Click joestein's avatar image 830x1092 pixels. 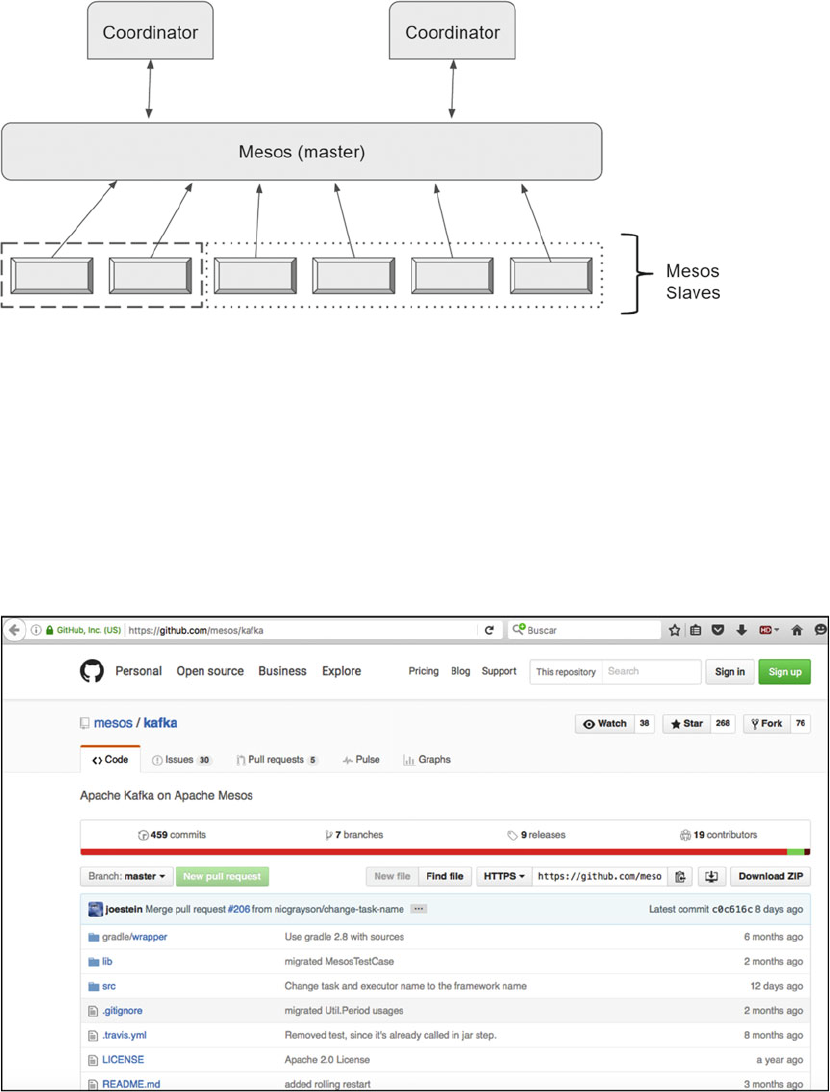tap(95, 910)
